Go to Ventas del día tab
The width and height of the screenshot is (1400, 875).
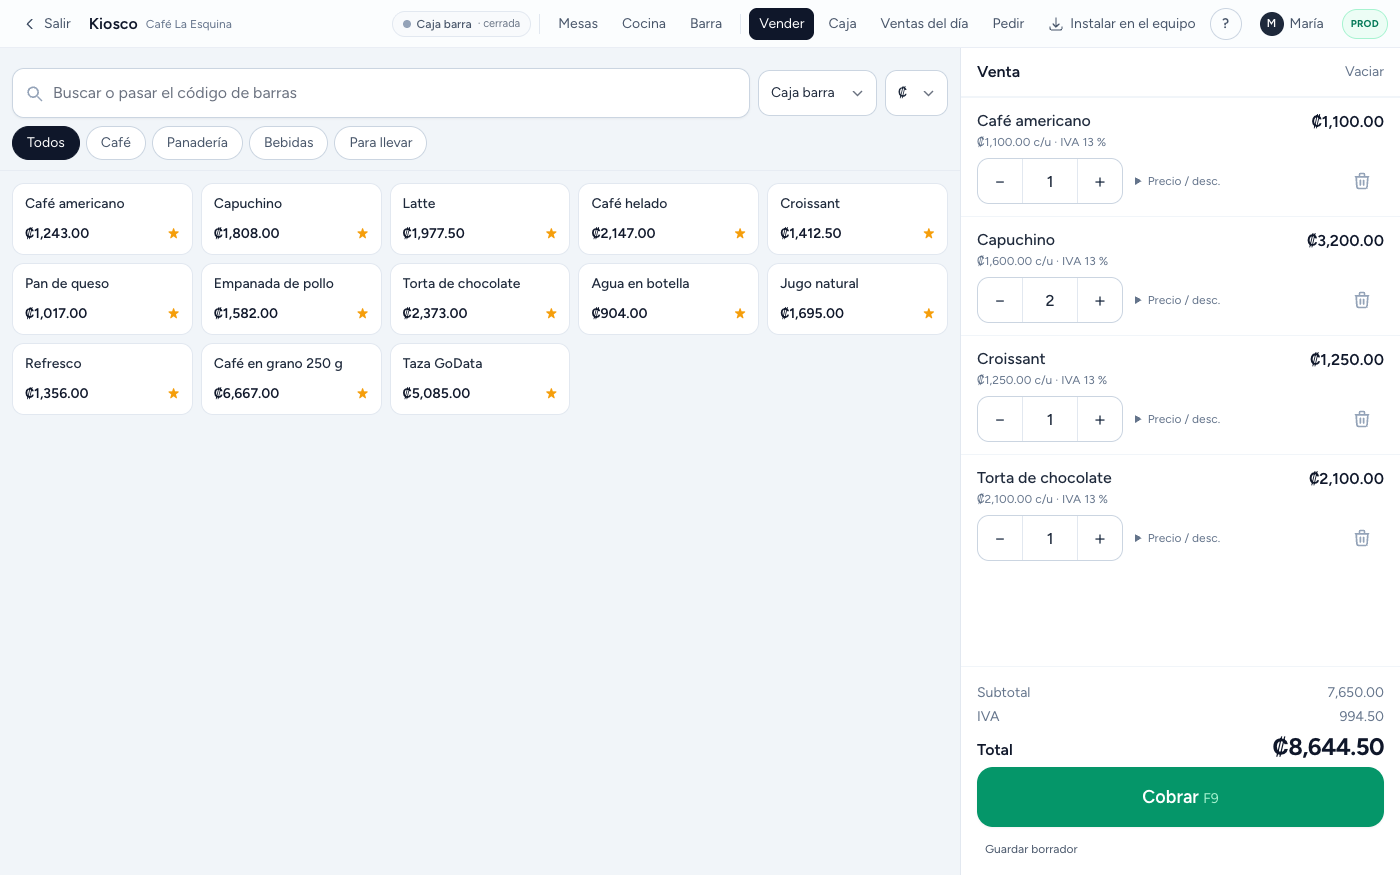(924, 24)
